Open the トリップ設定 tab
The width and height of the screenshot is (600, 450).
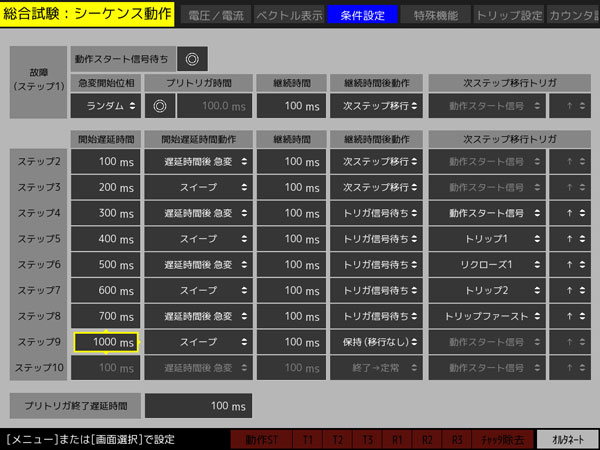(508, 15)
